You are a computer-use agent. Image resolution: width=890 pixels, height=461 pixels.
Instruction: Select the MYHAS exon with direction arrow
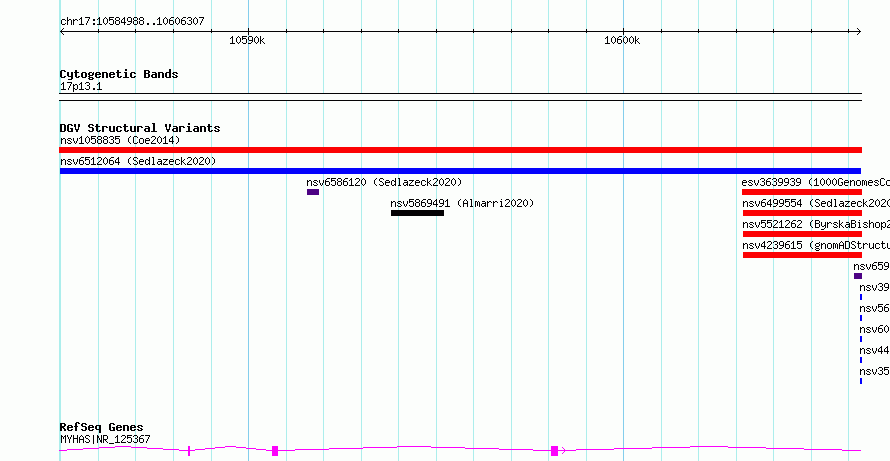pyautogui.click(x=555, y=451)
